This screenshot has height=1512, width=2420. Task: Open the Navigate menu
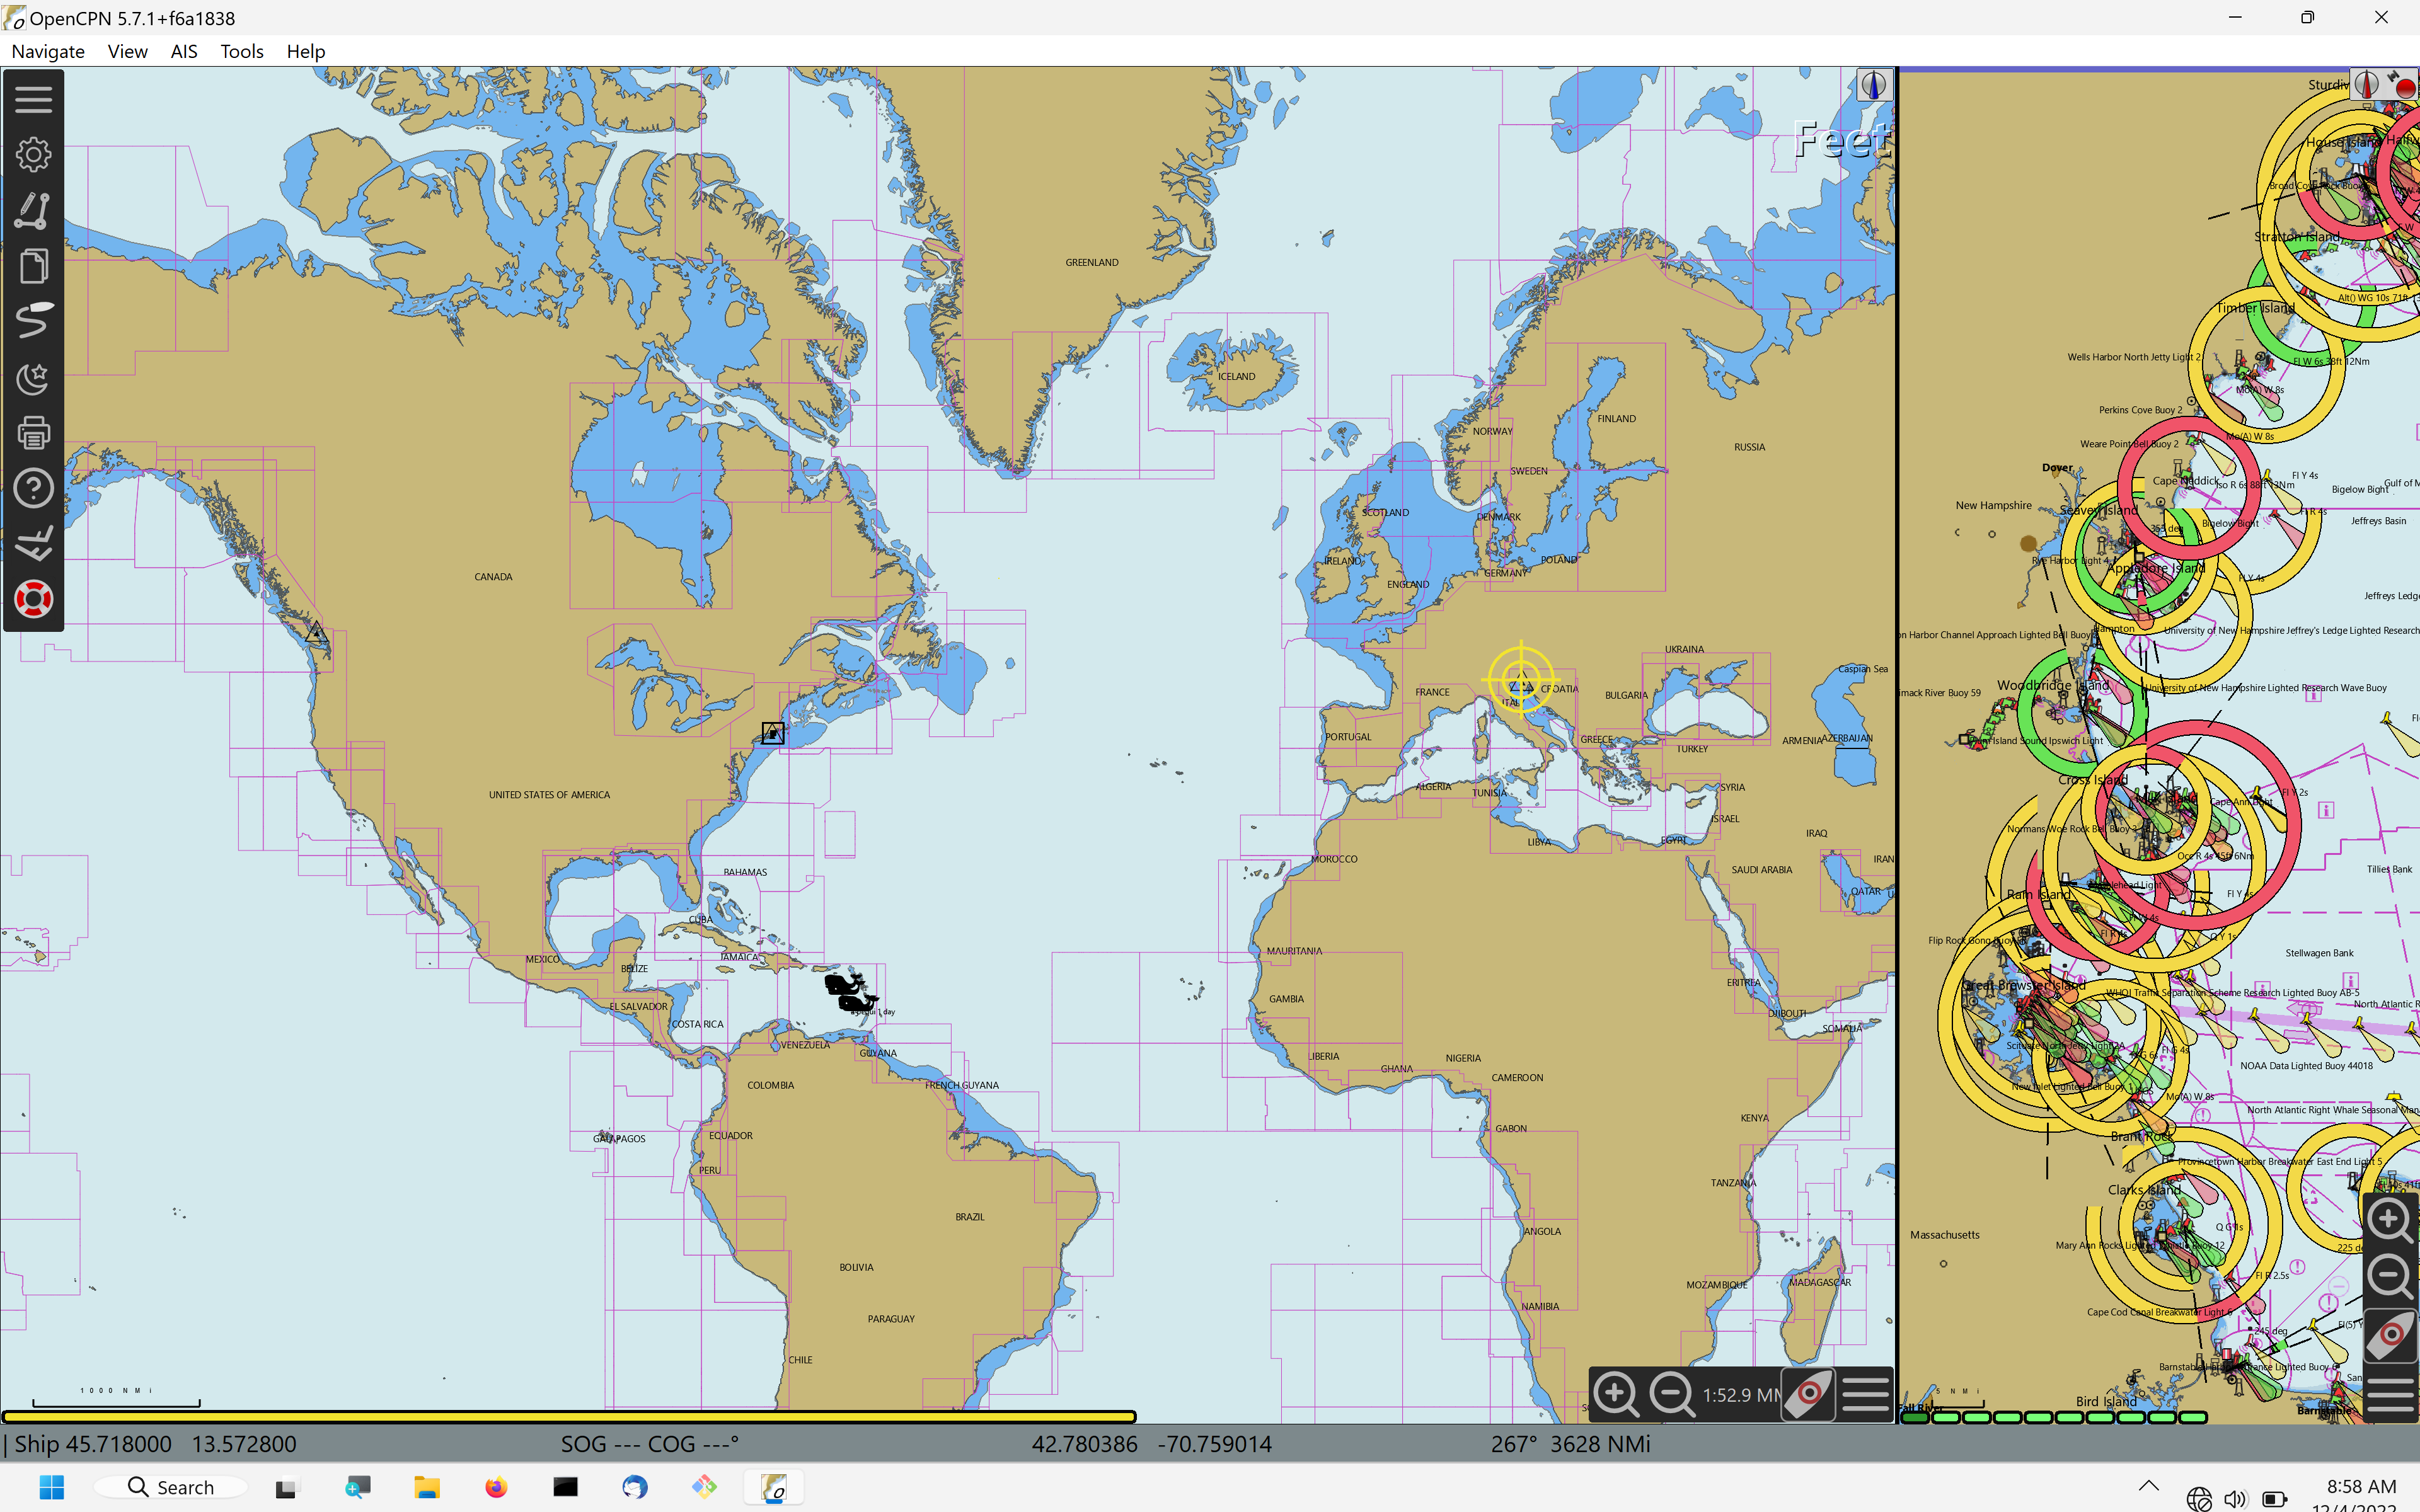pyautogui.click(x=47, y=51)
